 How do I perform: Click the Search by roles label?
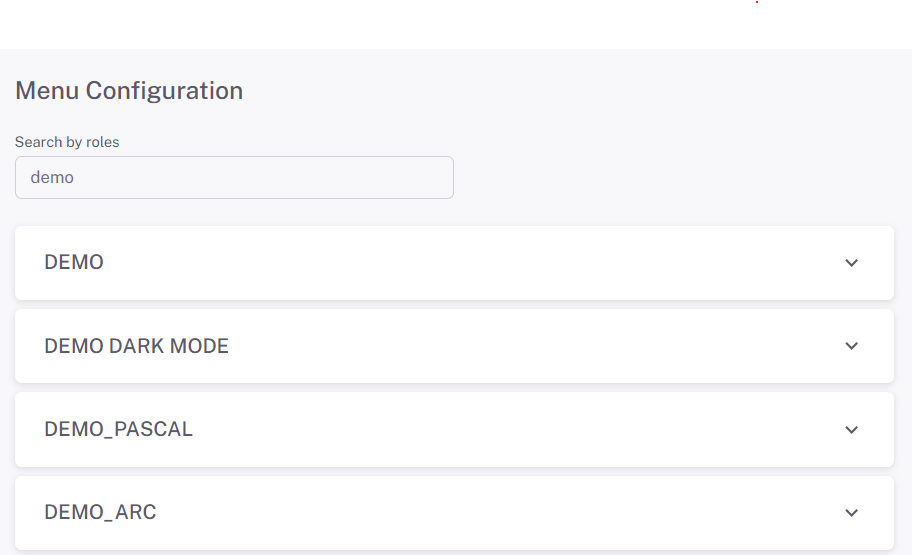coord(67,142)
